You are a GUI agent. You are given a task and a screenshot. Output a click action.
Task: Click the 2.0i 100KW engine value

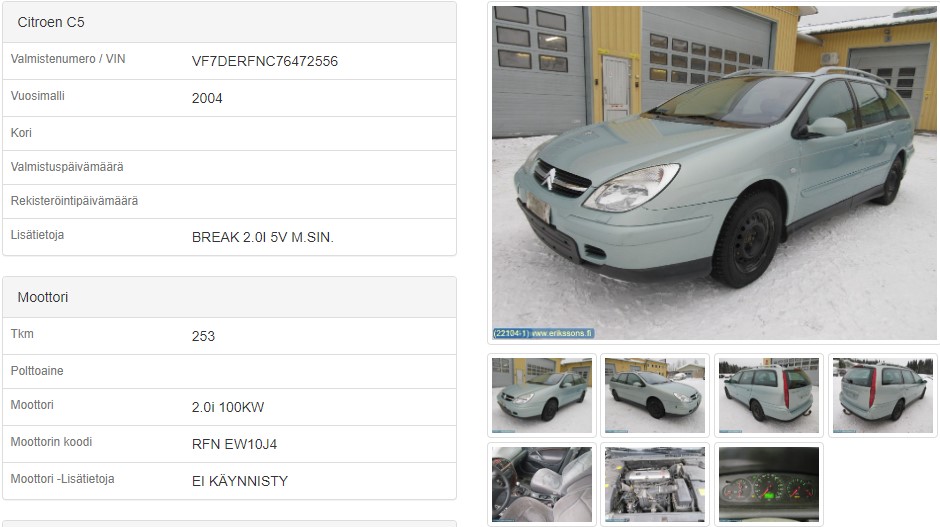click(228, 407)
